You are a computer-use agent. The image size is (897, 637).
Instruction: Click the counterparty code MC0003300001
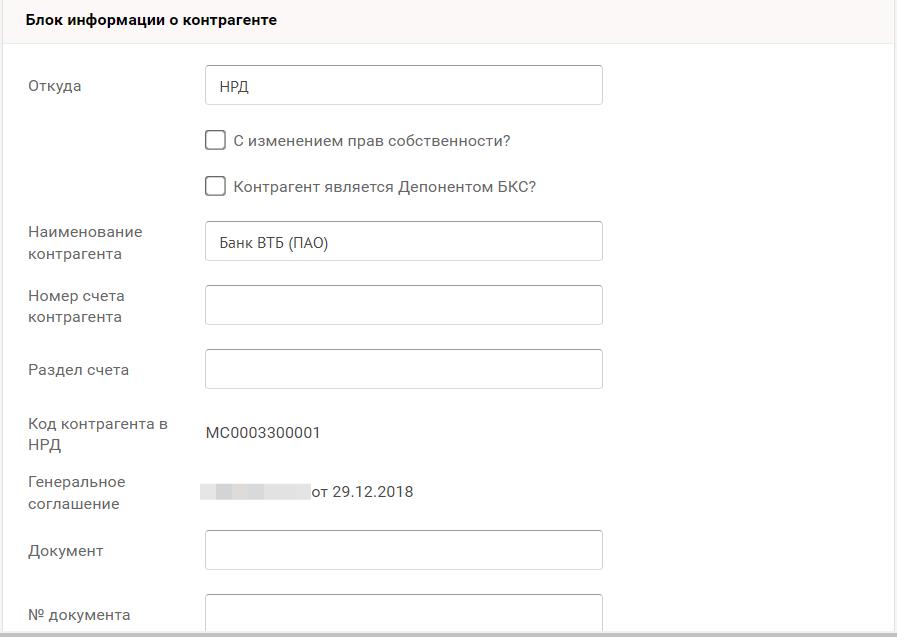pos(263,433)
